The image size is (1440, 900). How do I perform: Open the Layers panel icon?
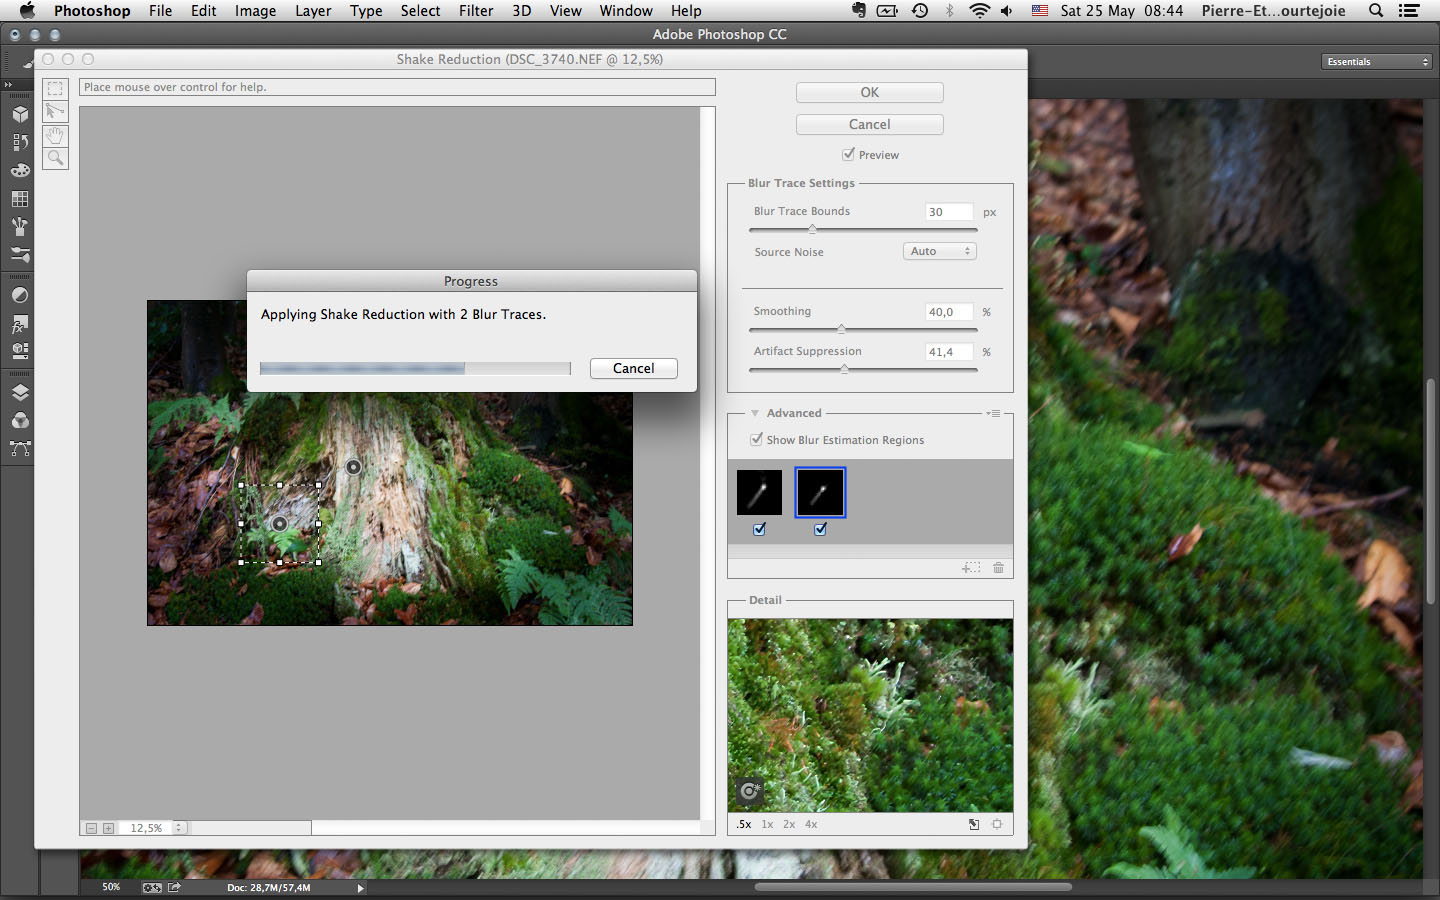[20, 392]
